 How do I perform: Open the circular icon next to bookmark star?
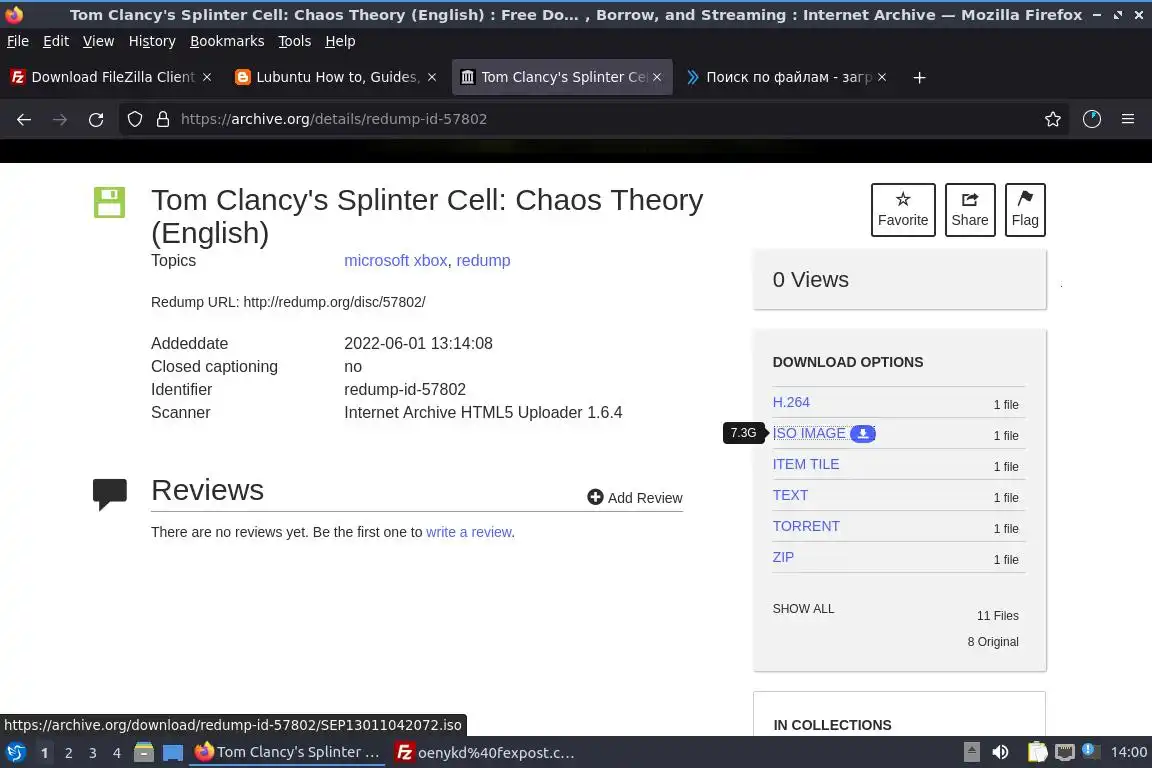1092,119
